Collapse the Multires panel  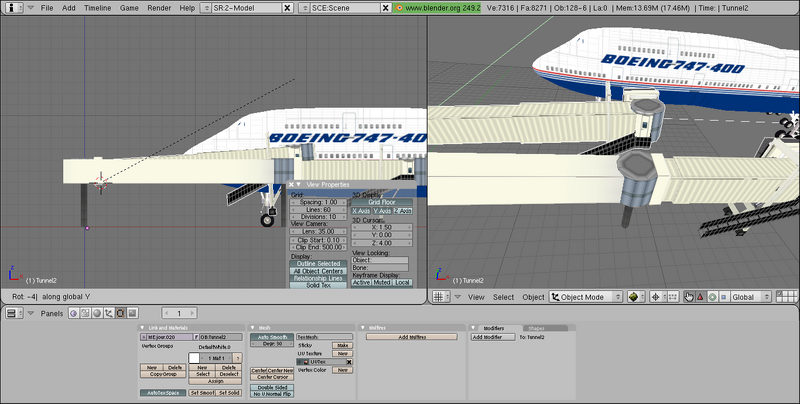pyautogui.click(x=363, y=328)
